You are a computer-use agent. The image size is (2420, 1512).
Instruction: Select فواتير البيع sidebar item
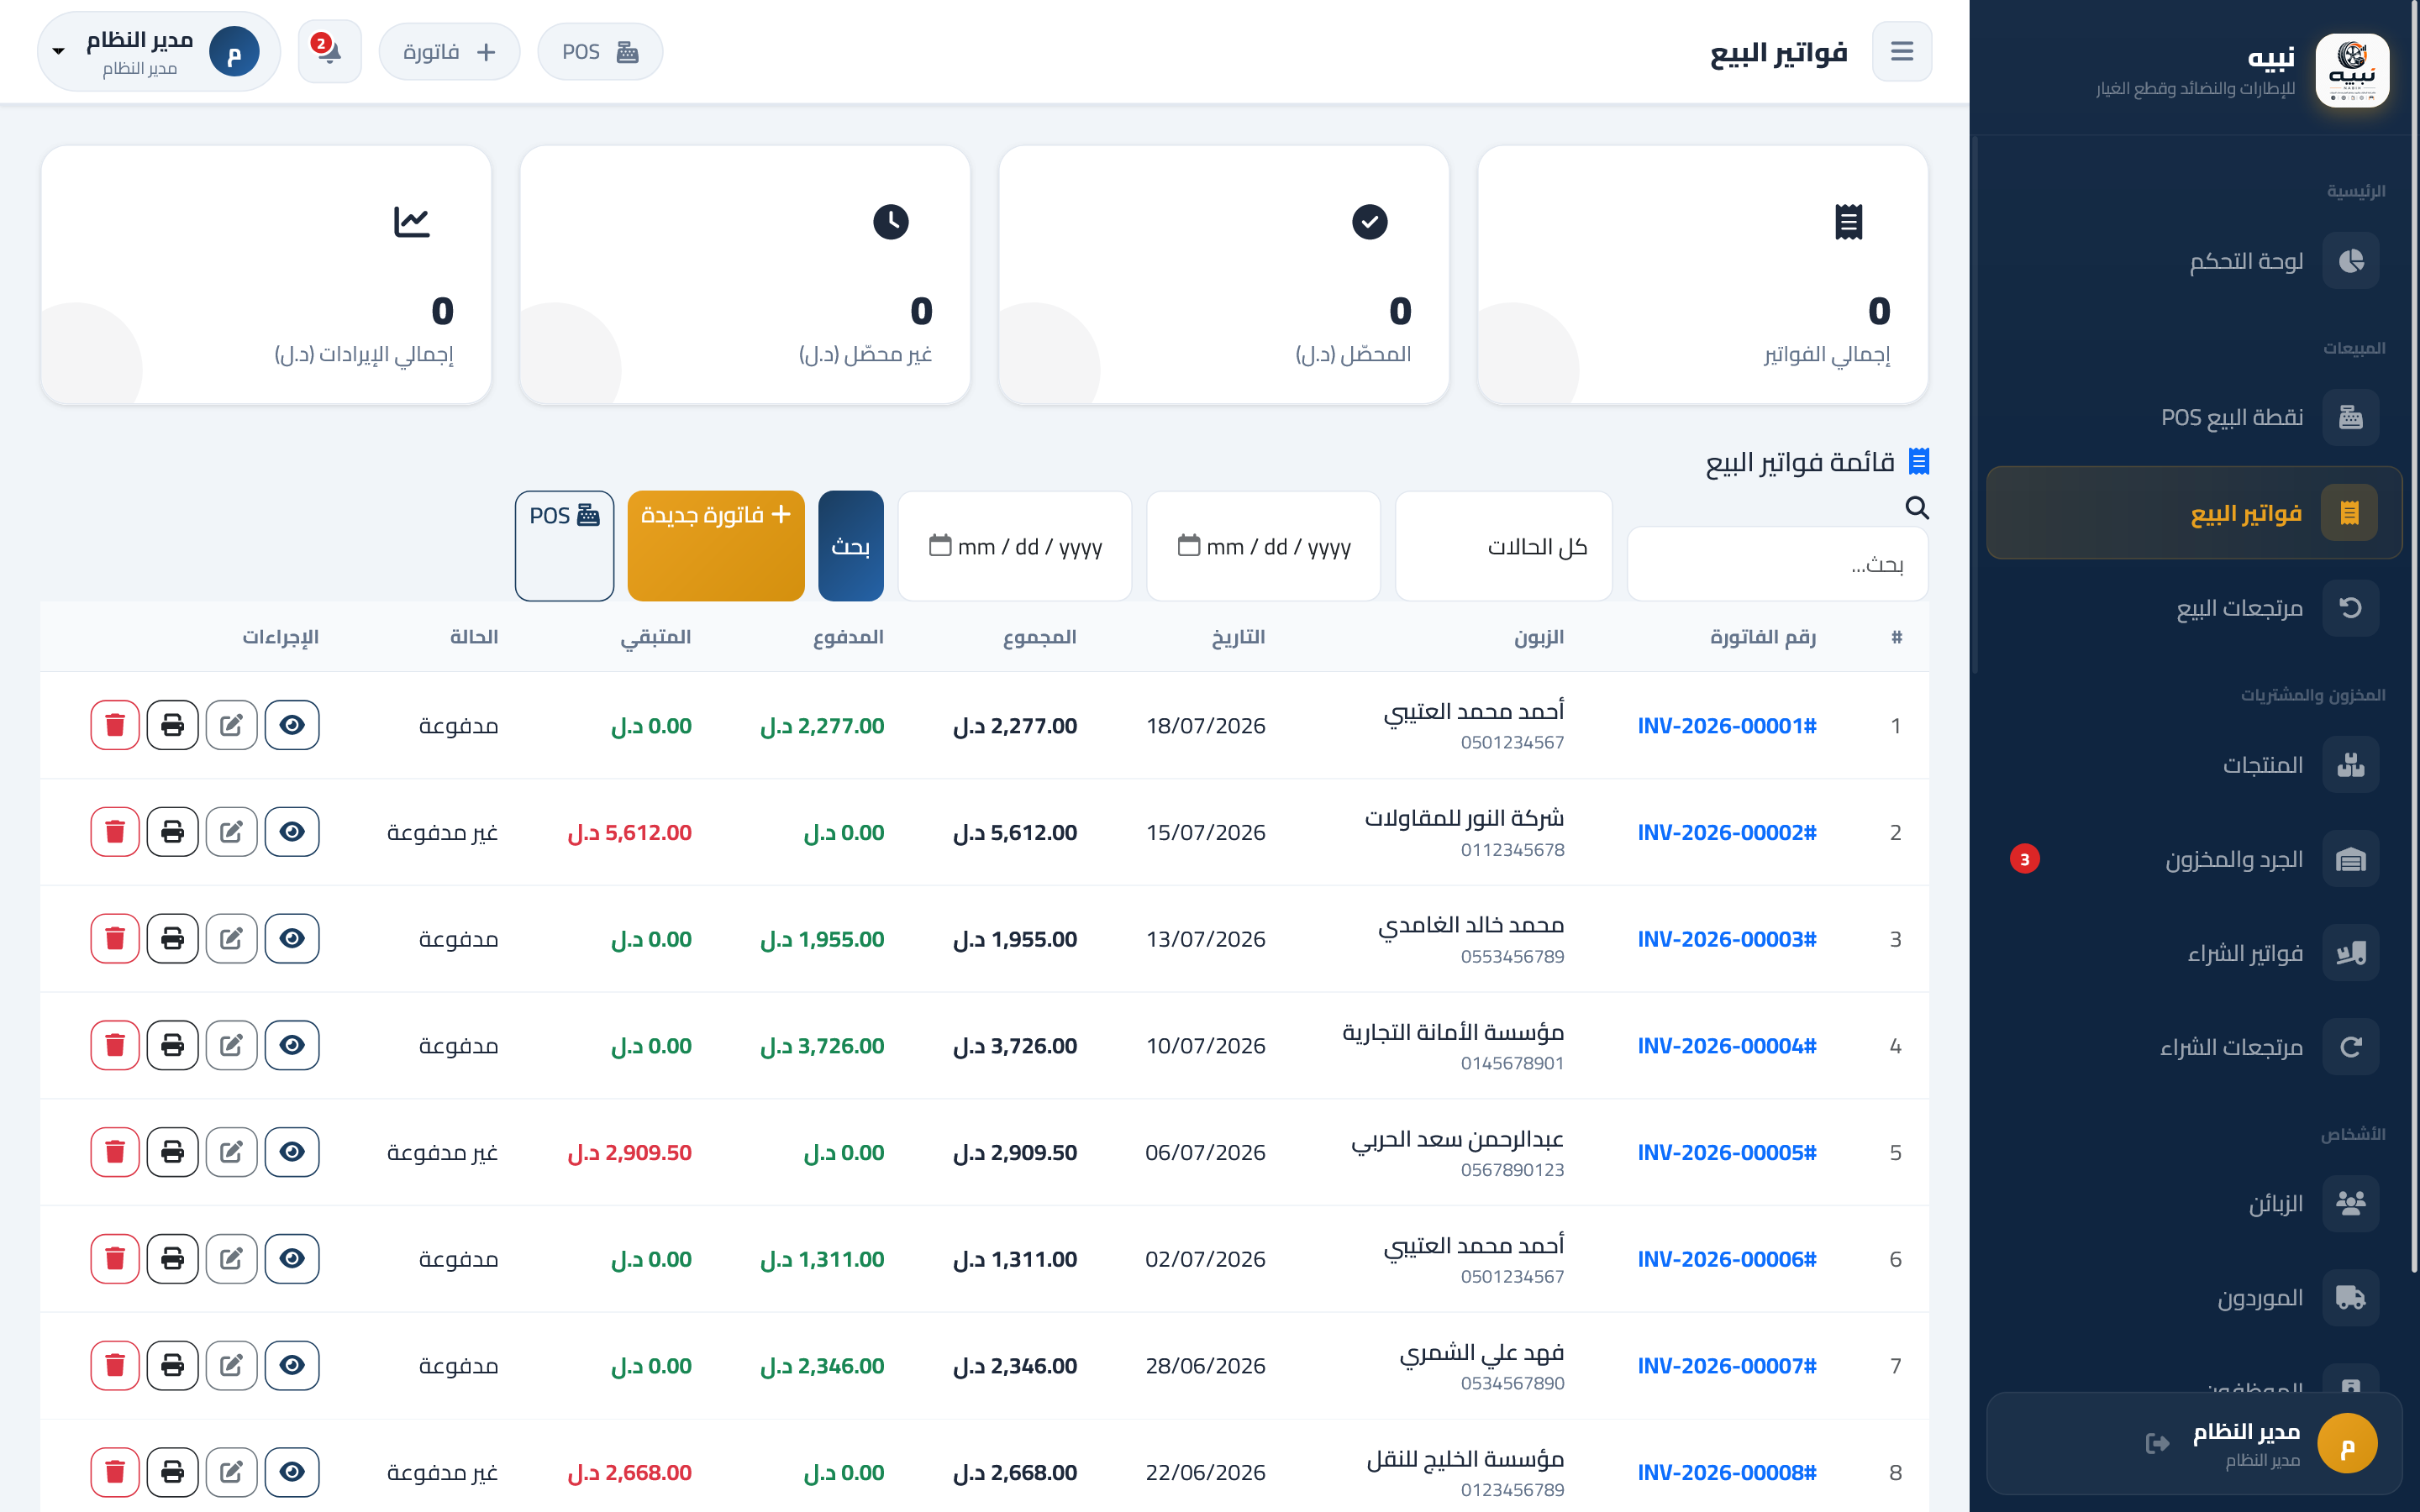click(2194, 513)
